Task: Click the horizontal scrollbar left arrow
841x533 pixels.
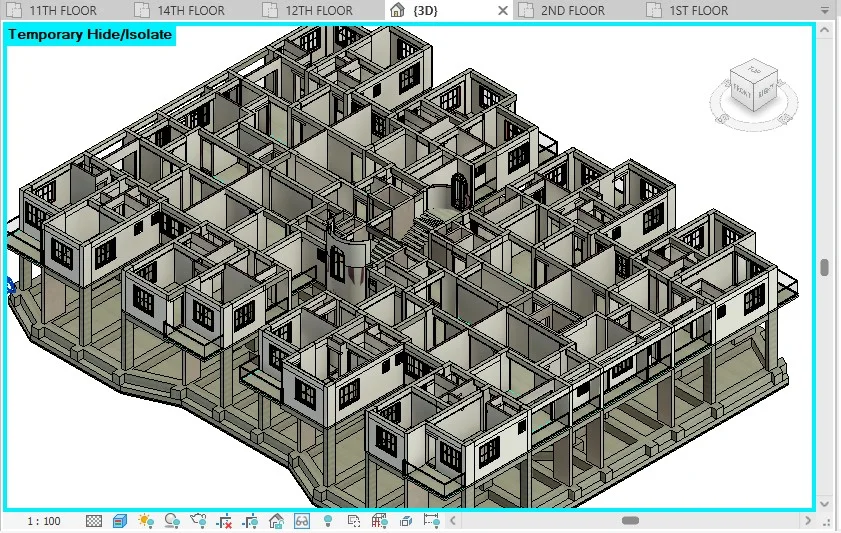Action: pos(453,520)
